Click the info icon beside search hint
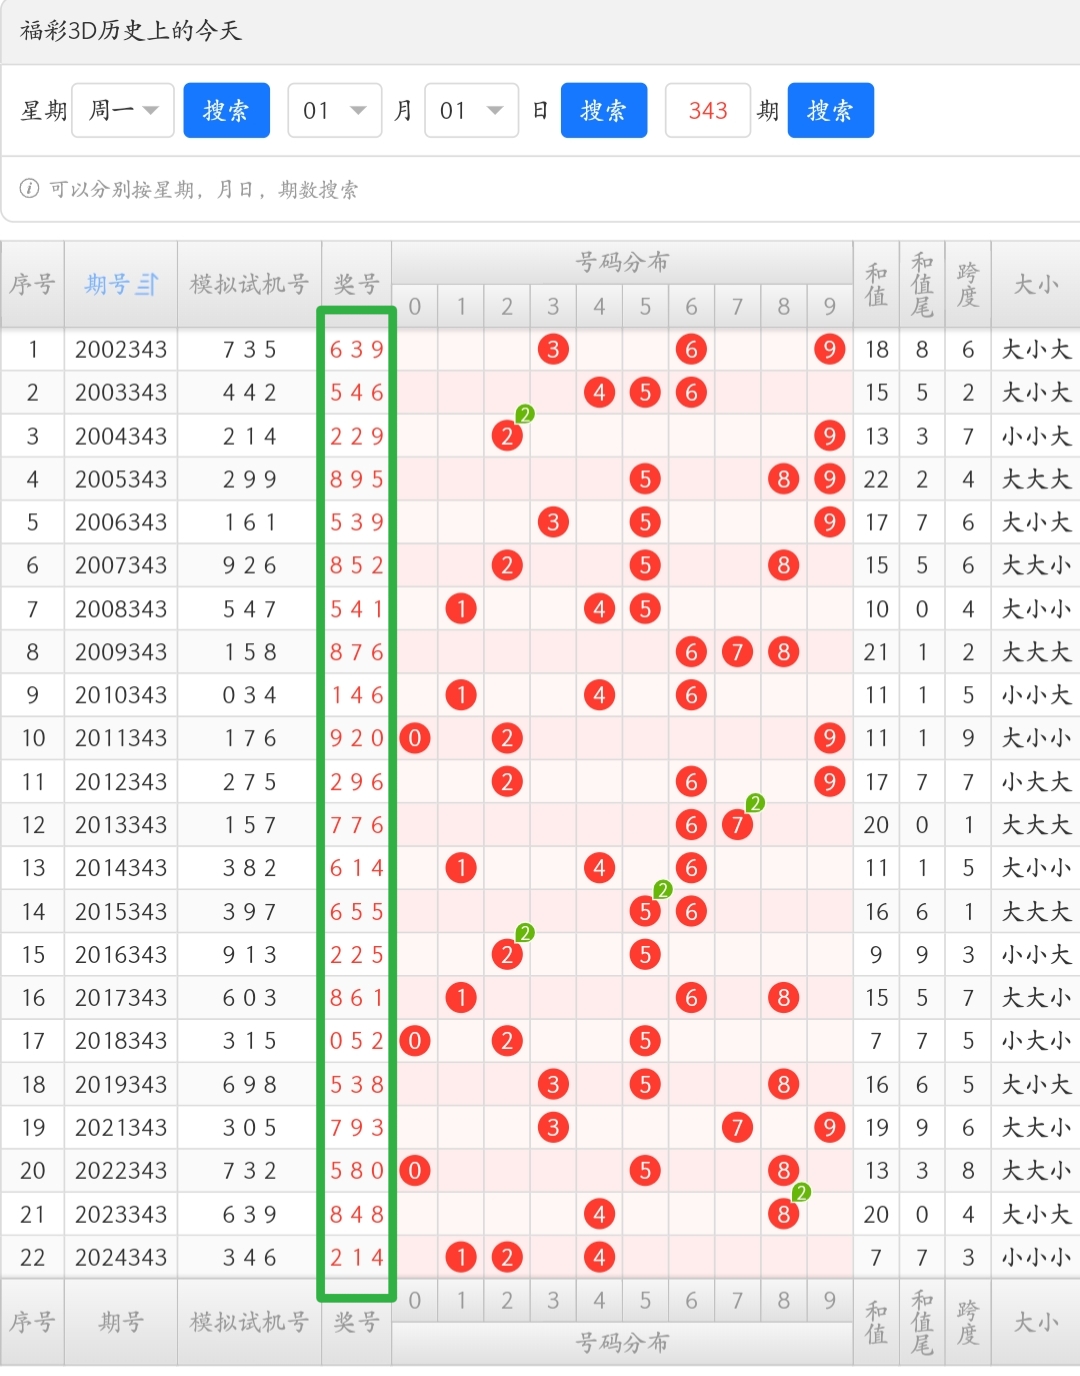Image resolution: width=1080 pixels, height=1376 pixels. click(30, 189)
